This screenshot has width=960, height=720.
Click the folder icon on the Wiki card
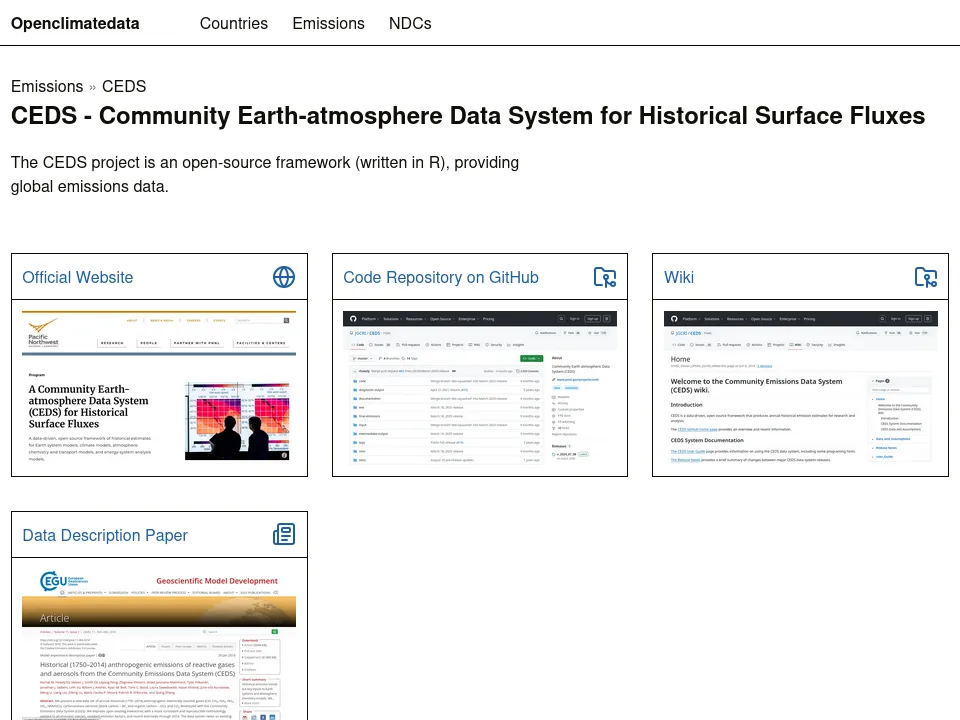[926, 277]
